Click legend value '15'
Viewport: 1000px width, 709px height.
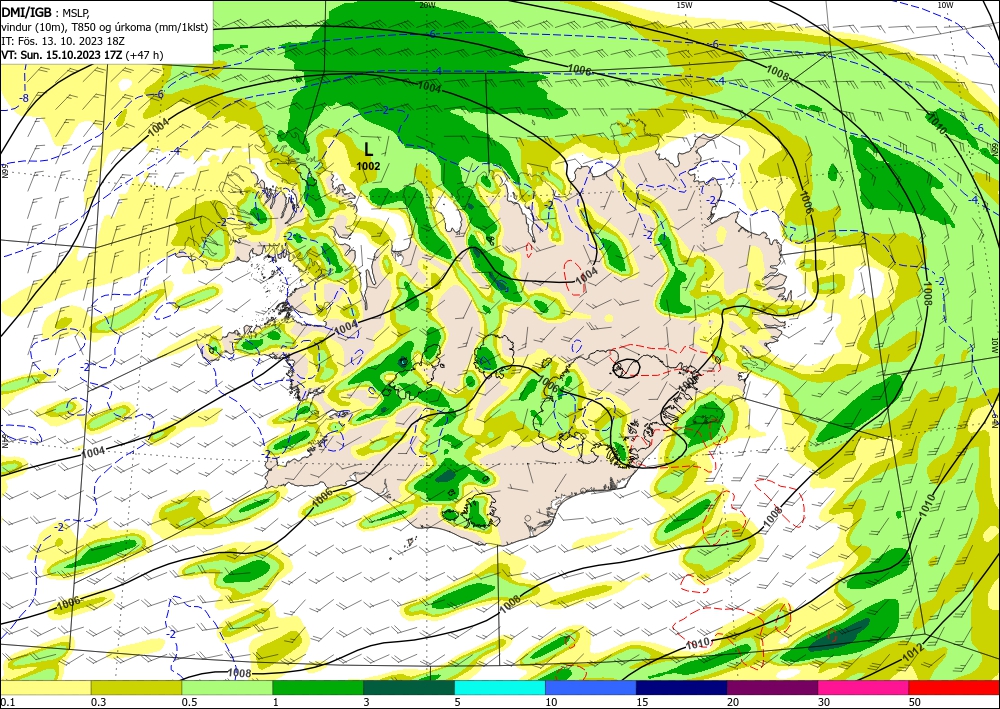(642, 702)
